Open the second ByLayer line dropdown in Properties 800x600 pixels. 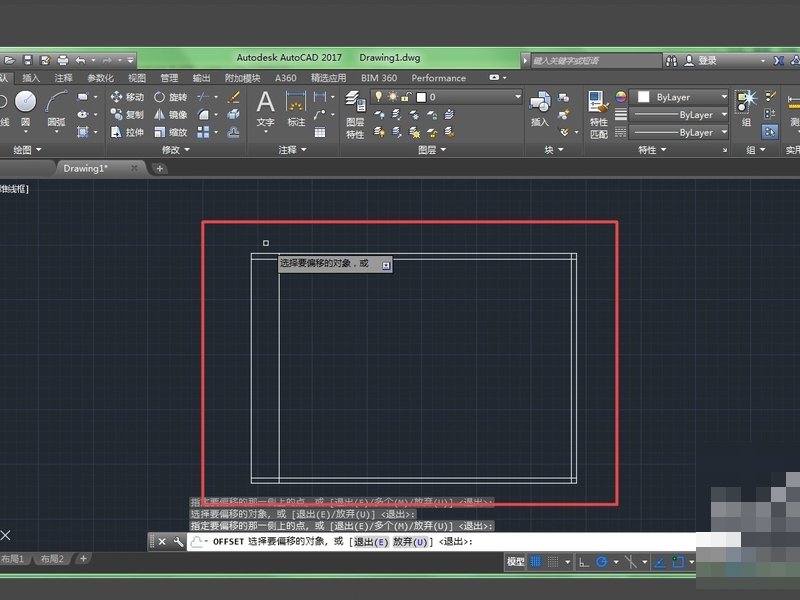[x=723, y=132]
